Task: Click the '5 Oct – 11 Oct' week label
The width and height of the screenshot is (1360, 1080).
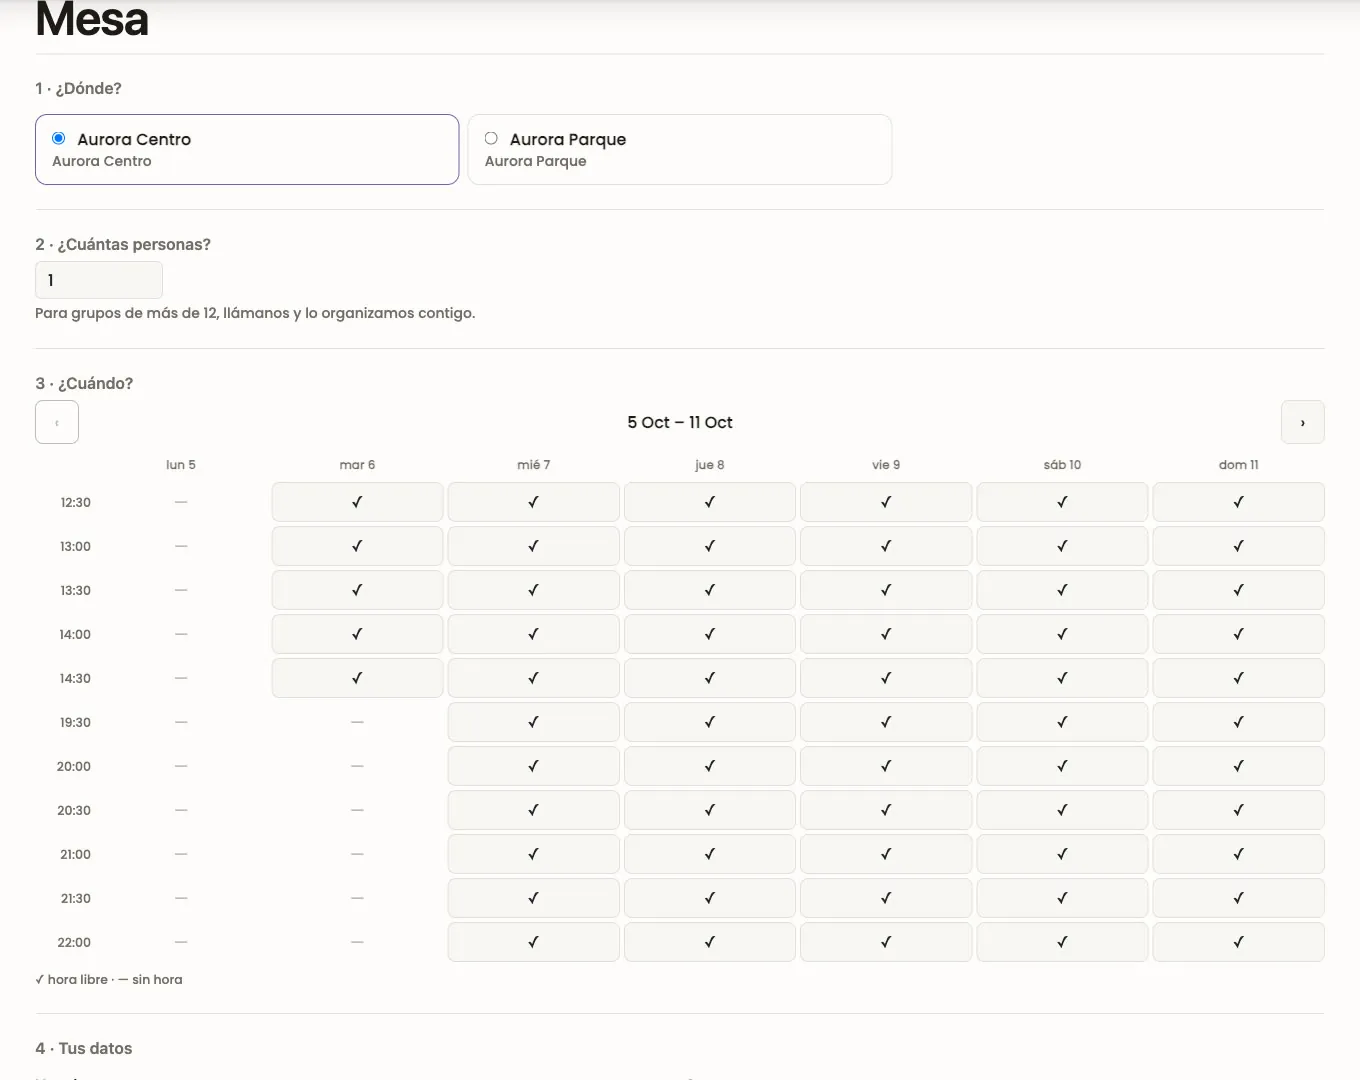Action: 680,422
